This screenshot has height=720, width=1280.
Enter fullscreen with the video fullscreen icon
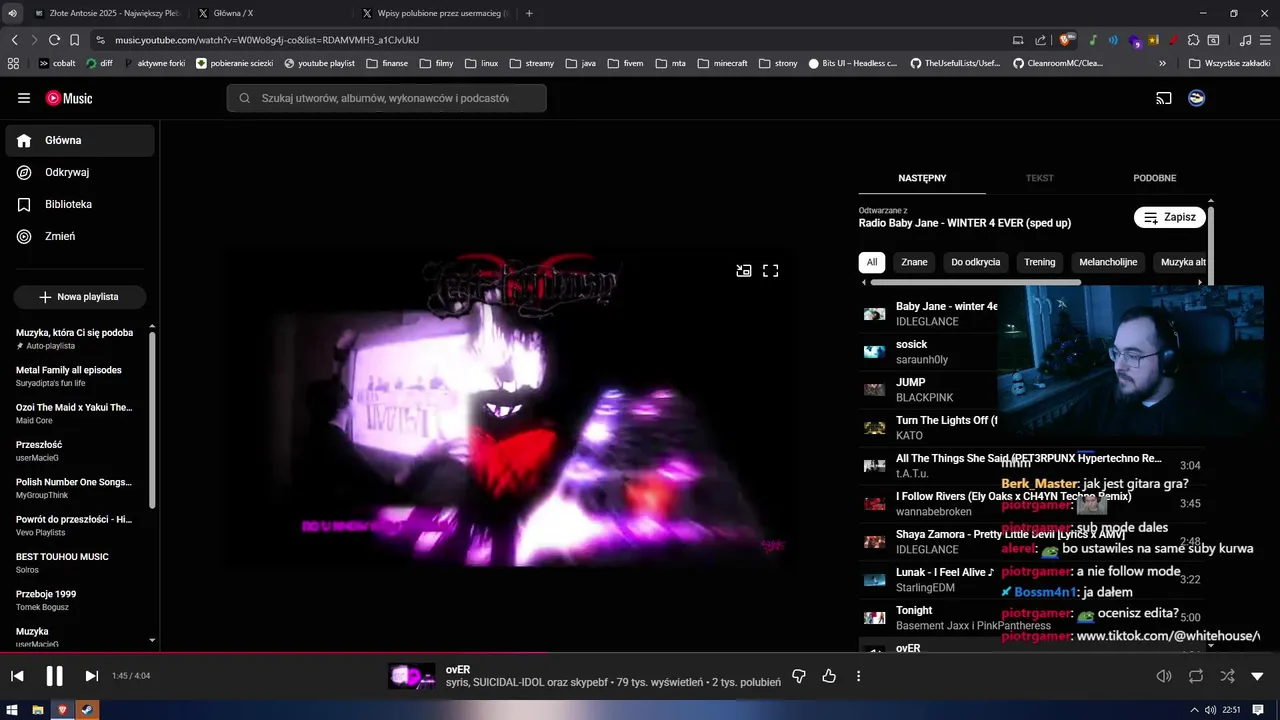pos(771,271)
